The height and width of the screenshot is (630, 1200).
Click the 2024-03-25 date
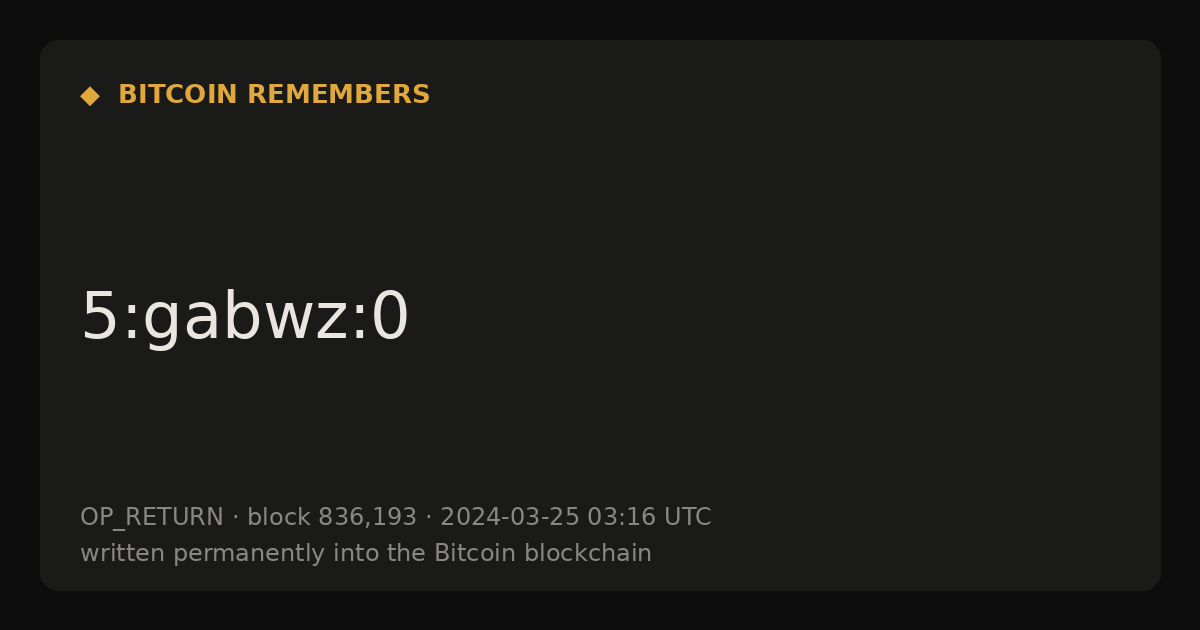tap(510, 518)
